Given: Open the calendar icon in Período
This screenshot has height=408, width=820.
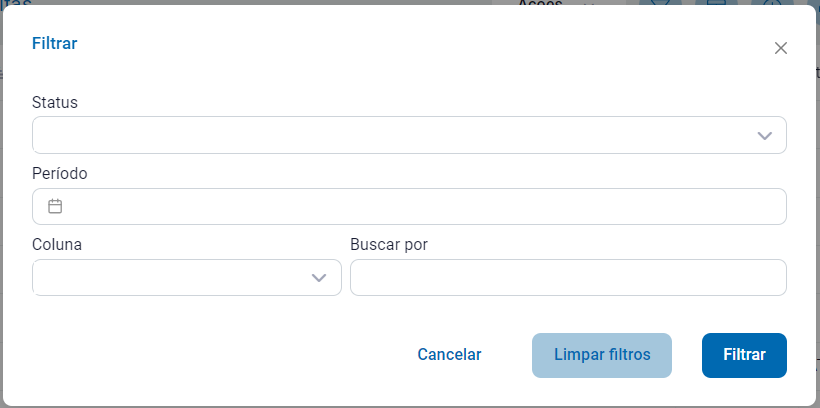Looking at the screenshot, I should [56, 206].
